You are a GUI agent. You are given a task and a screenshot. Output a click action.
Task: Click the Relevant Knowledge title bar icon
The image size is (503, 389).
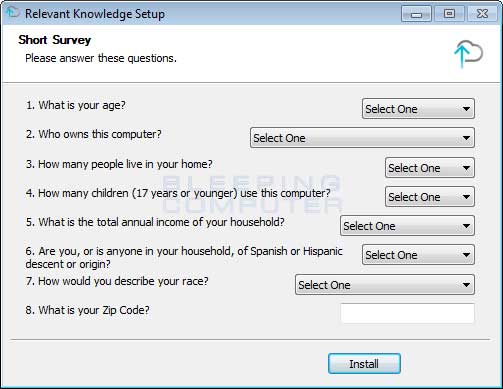click(x=13, y=13)
